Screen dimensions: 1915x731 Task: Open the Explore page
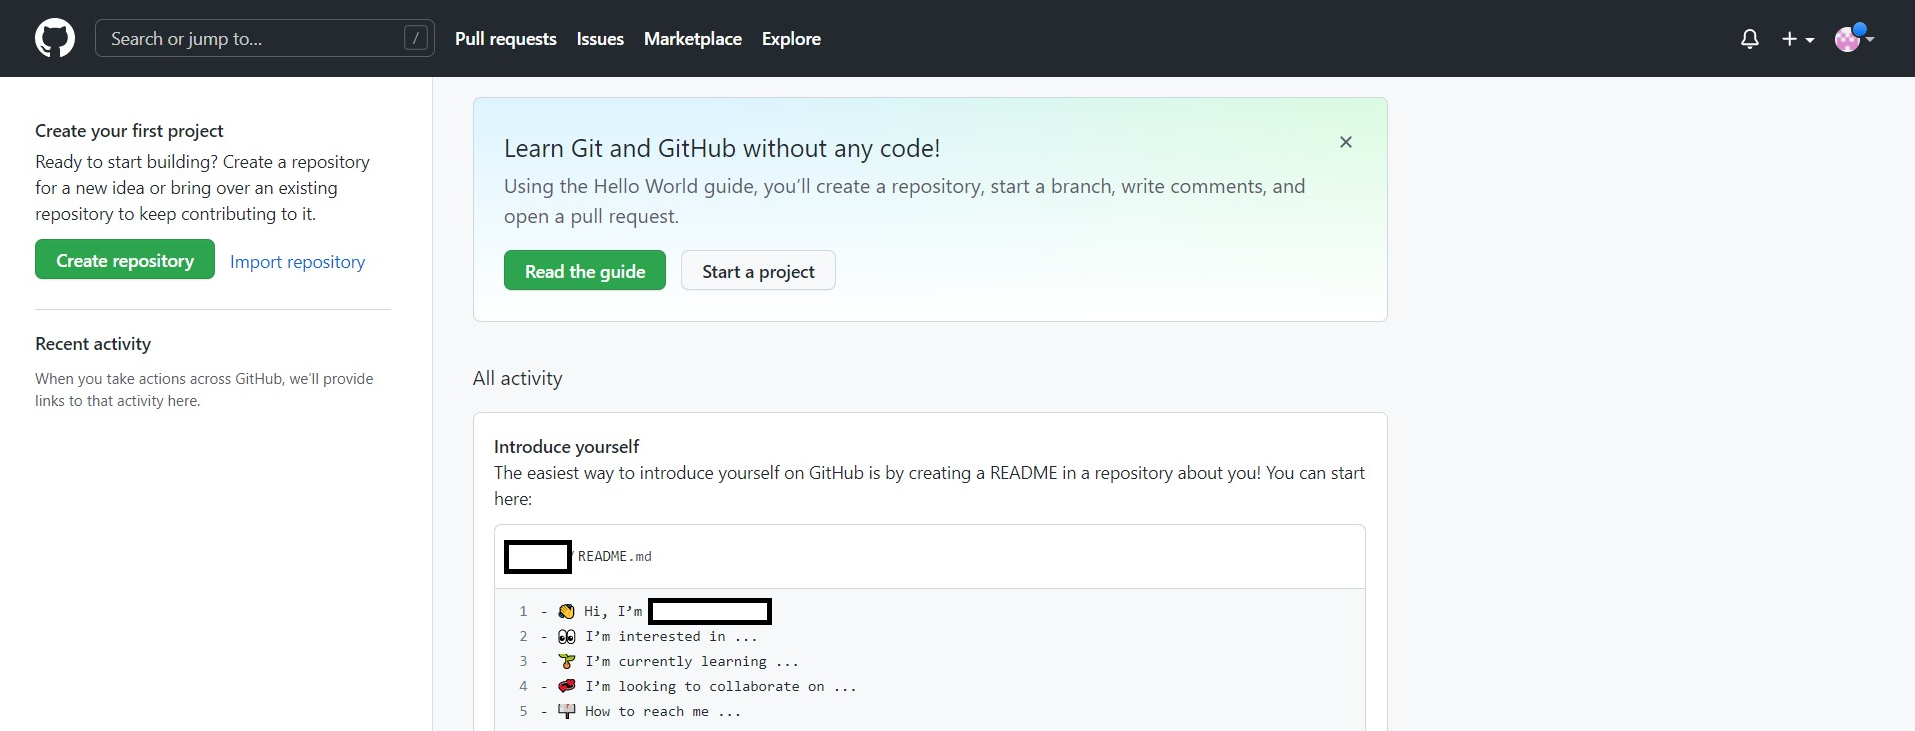pyautogui.click(x=791, y=39)
